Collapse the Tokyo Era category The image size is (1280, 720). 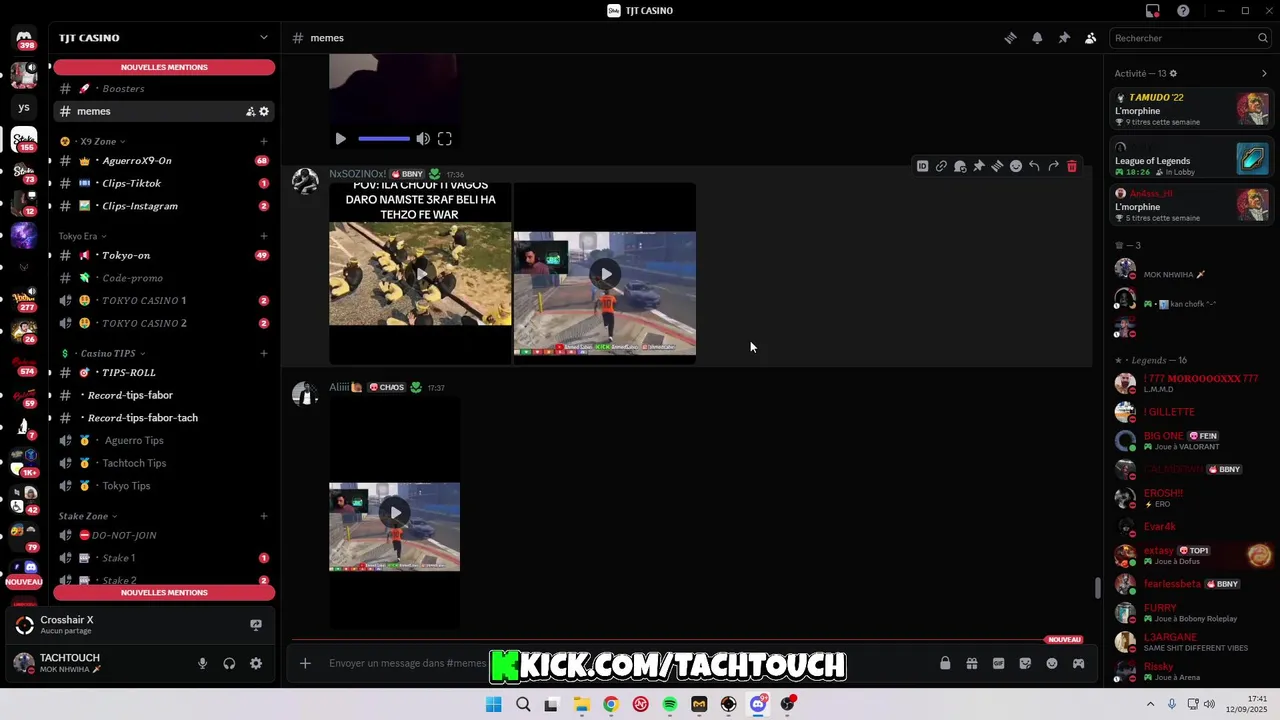(x=83, y=236)
